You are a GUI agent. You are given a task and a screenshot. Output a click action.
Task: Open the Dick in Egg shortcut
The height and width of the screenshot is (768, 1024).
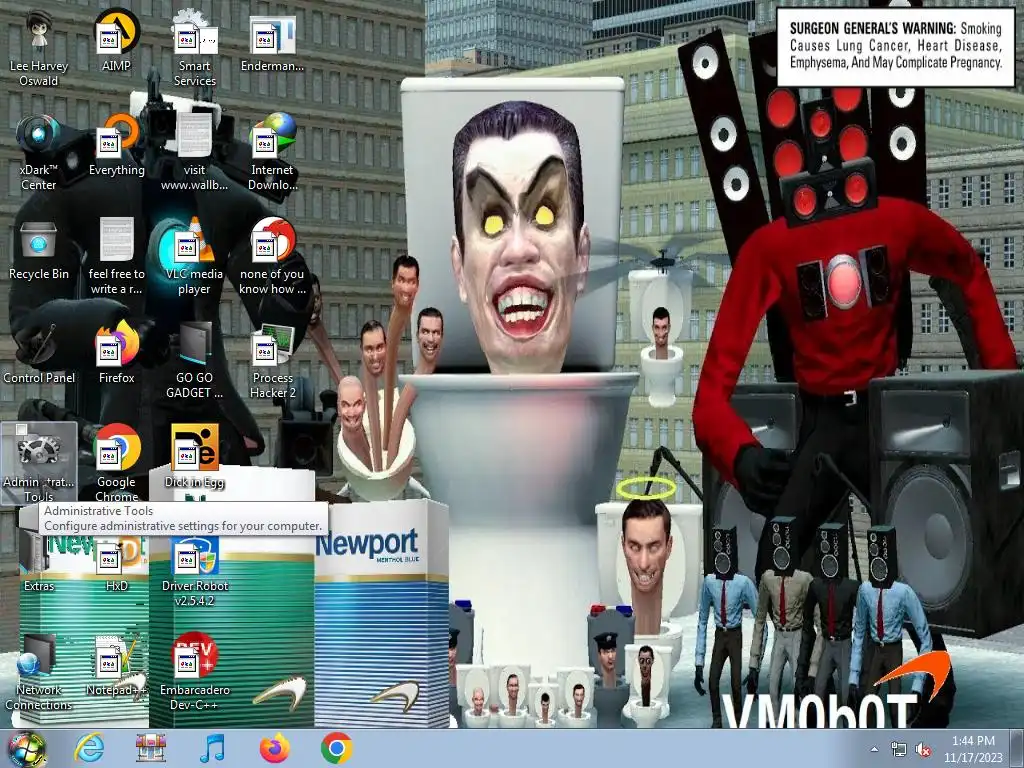[x=195, y=457]
